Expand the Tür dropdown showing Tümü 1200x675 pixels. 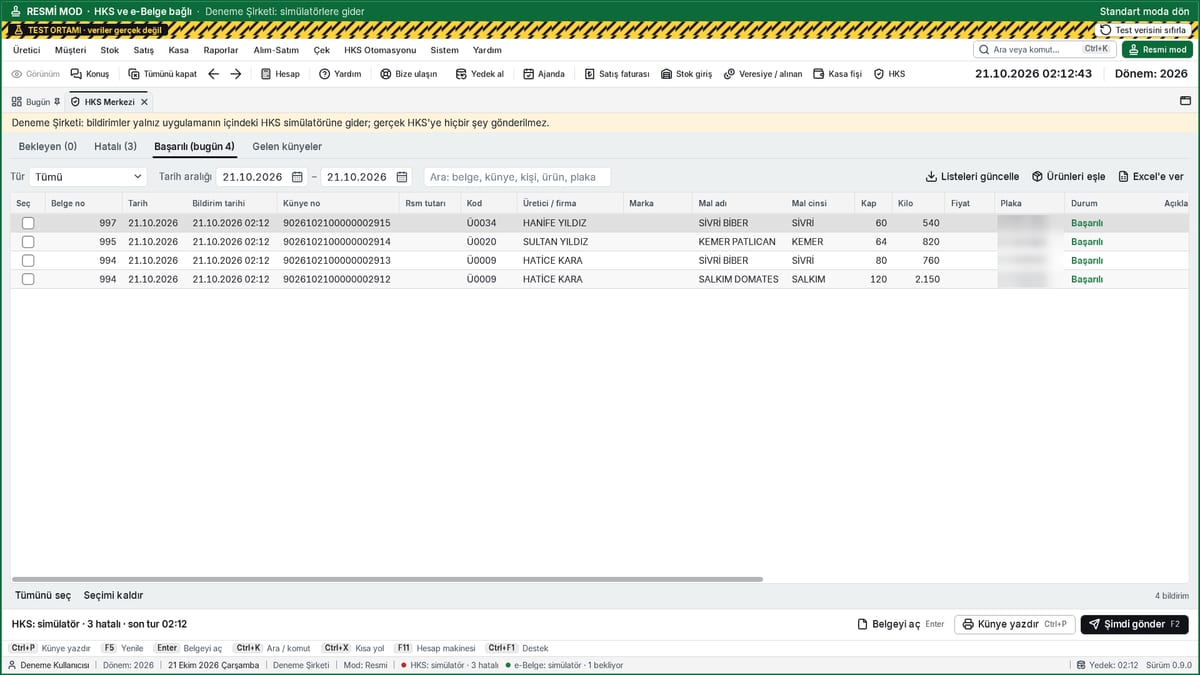pos(89,177)
